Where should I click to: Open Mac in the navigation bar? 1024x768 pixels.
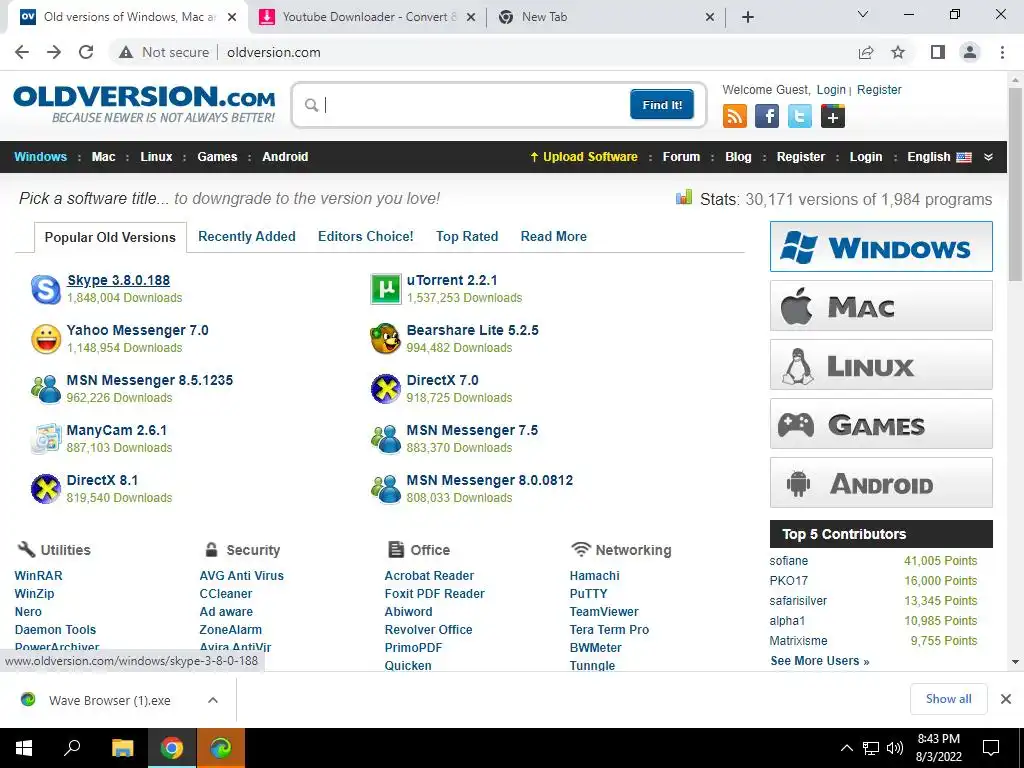tap(103, 157)
